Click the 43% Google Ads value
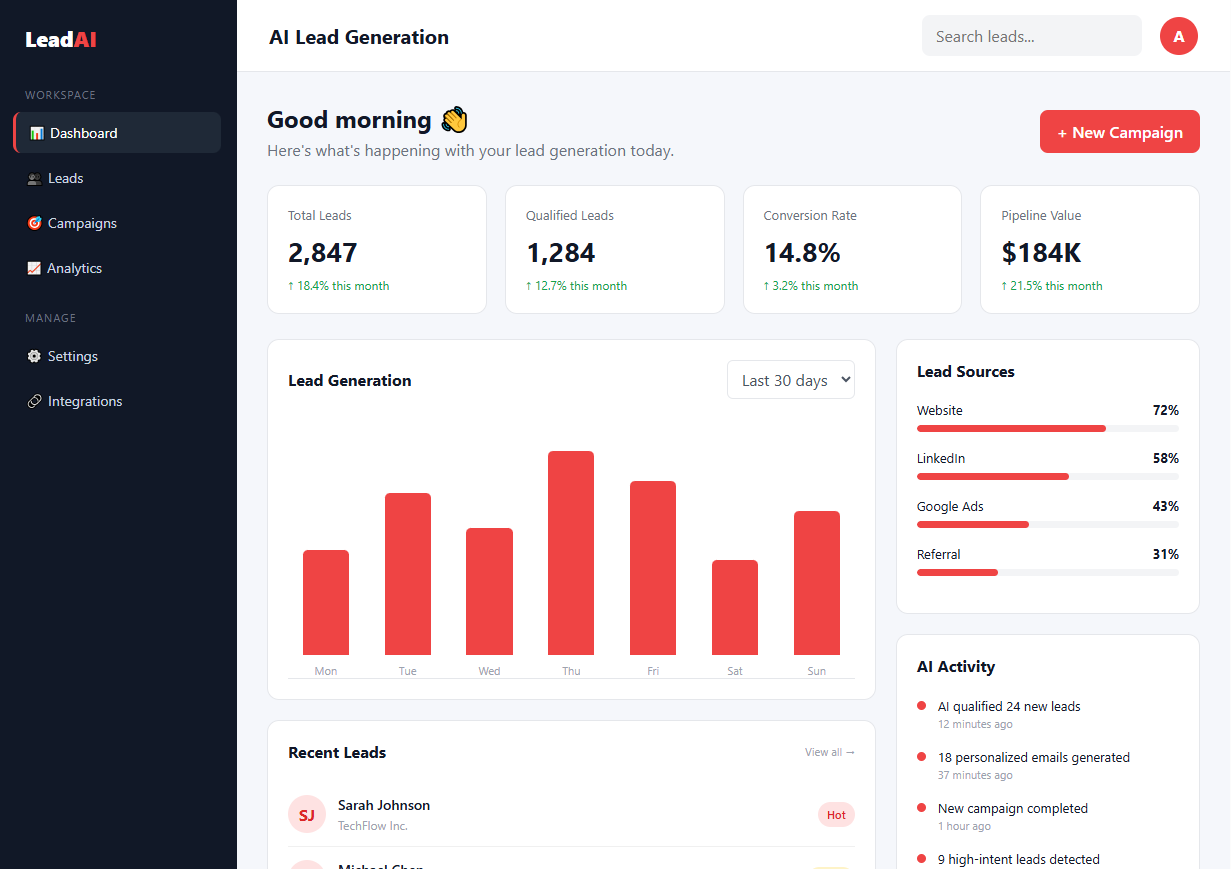 [x=1166, y=506]
